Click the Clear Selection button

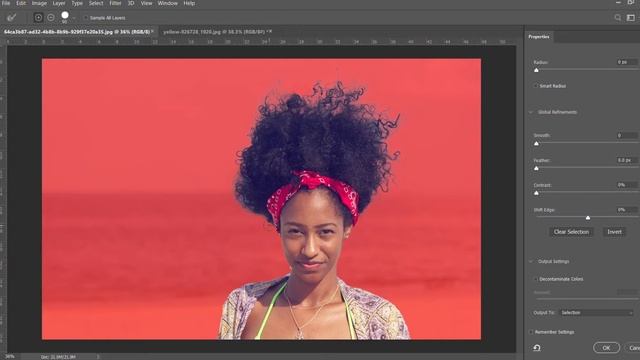(571, 232)
